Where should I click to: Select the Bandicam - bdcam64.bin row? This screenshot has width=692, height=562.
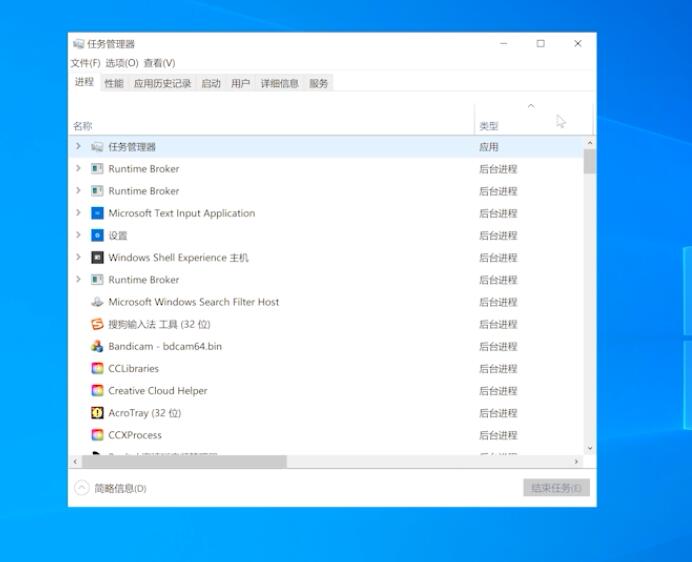click(326, 346)
